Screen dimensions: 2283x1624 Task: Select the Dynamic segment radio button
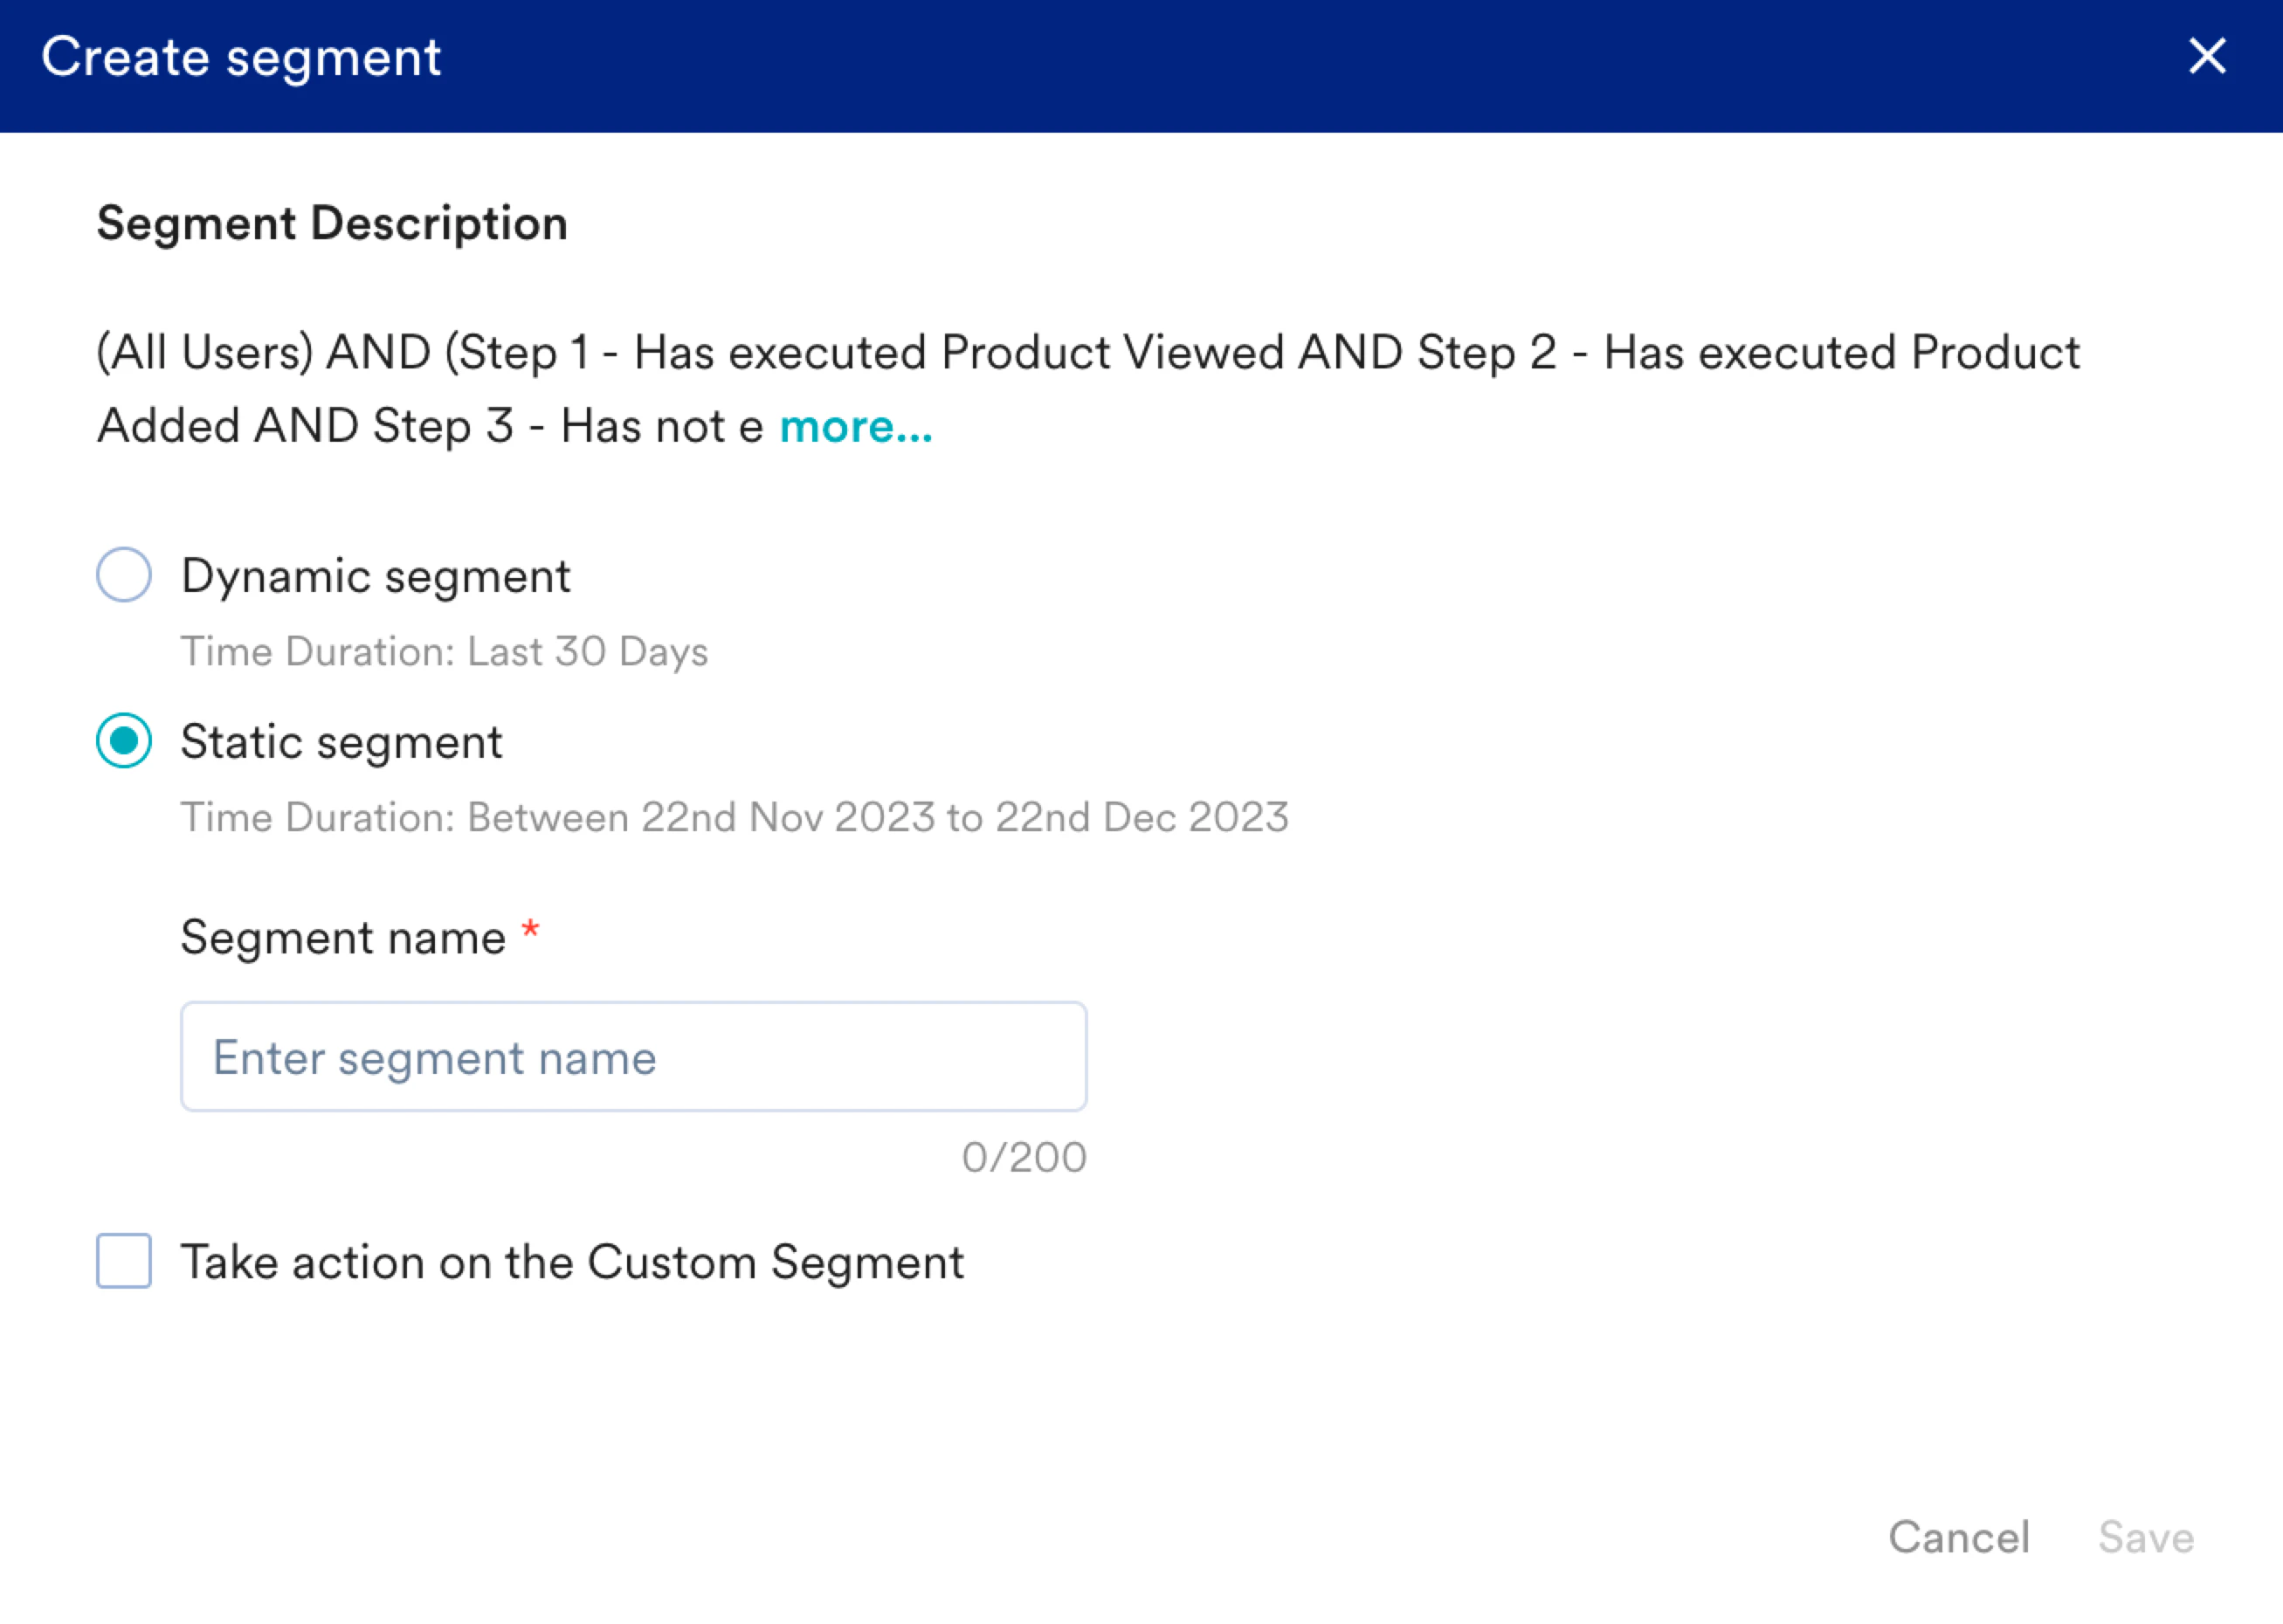coord(124,575)
